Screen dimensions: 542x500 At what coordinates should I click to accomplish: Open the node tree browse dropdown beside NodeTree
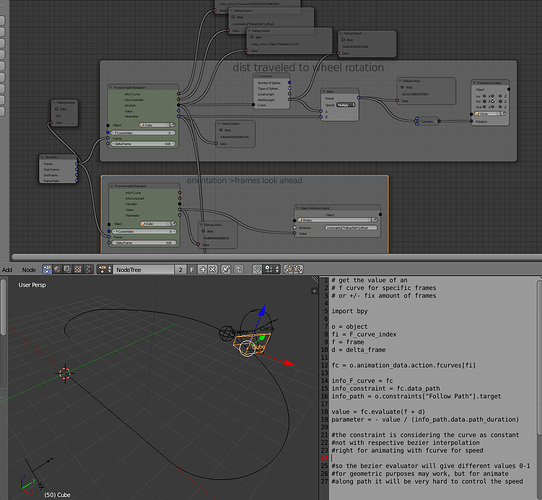click(x=105, y=269)
